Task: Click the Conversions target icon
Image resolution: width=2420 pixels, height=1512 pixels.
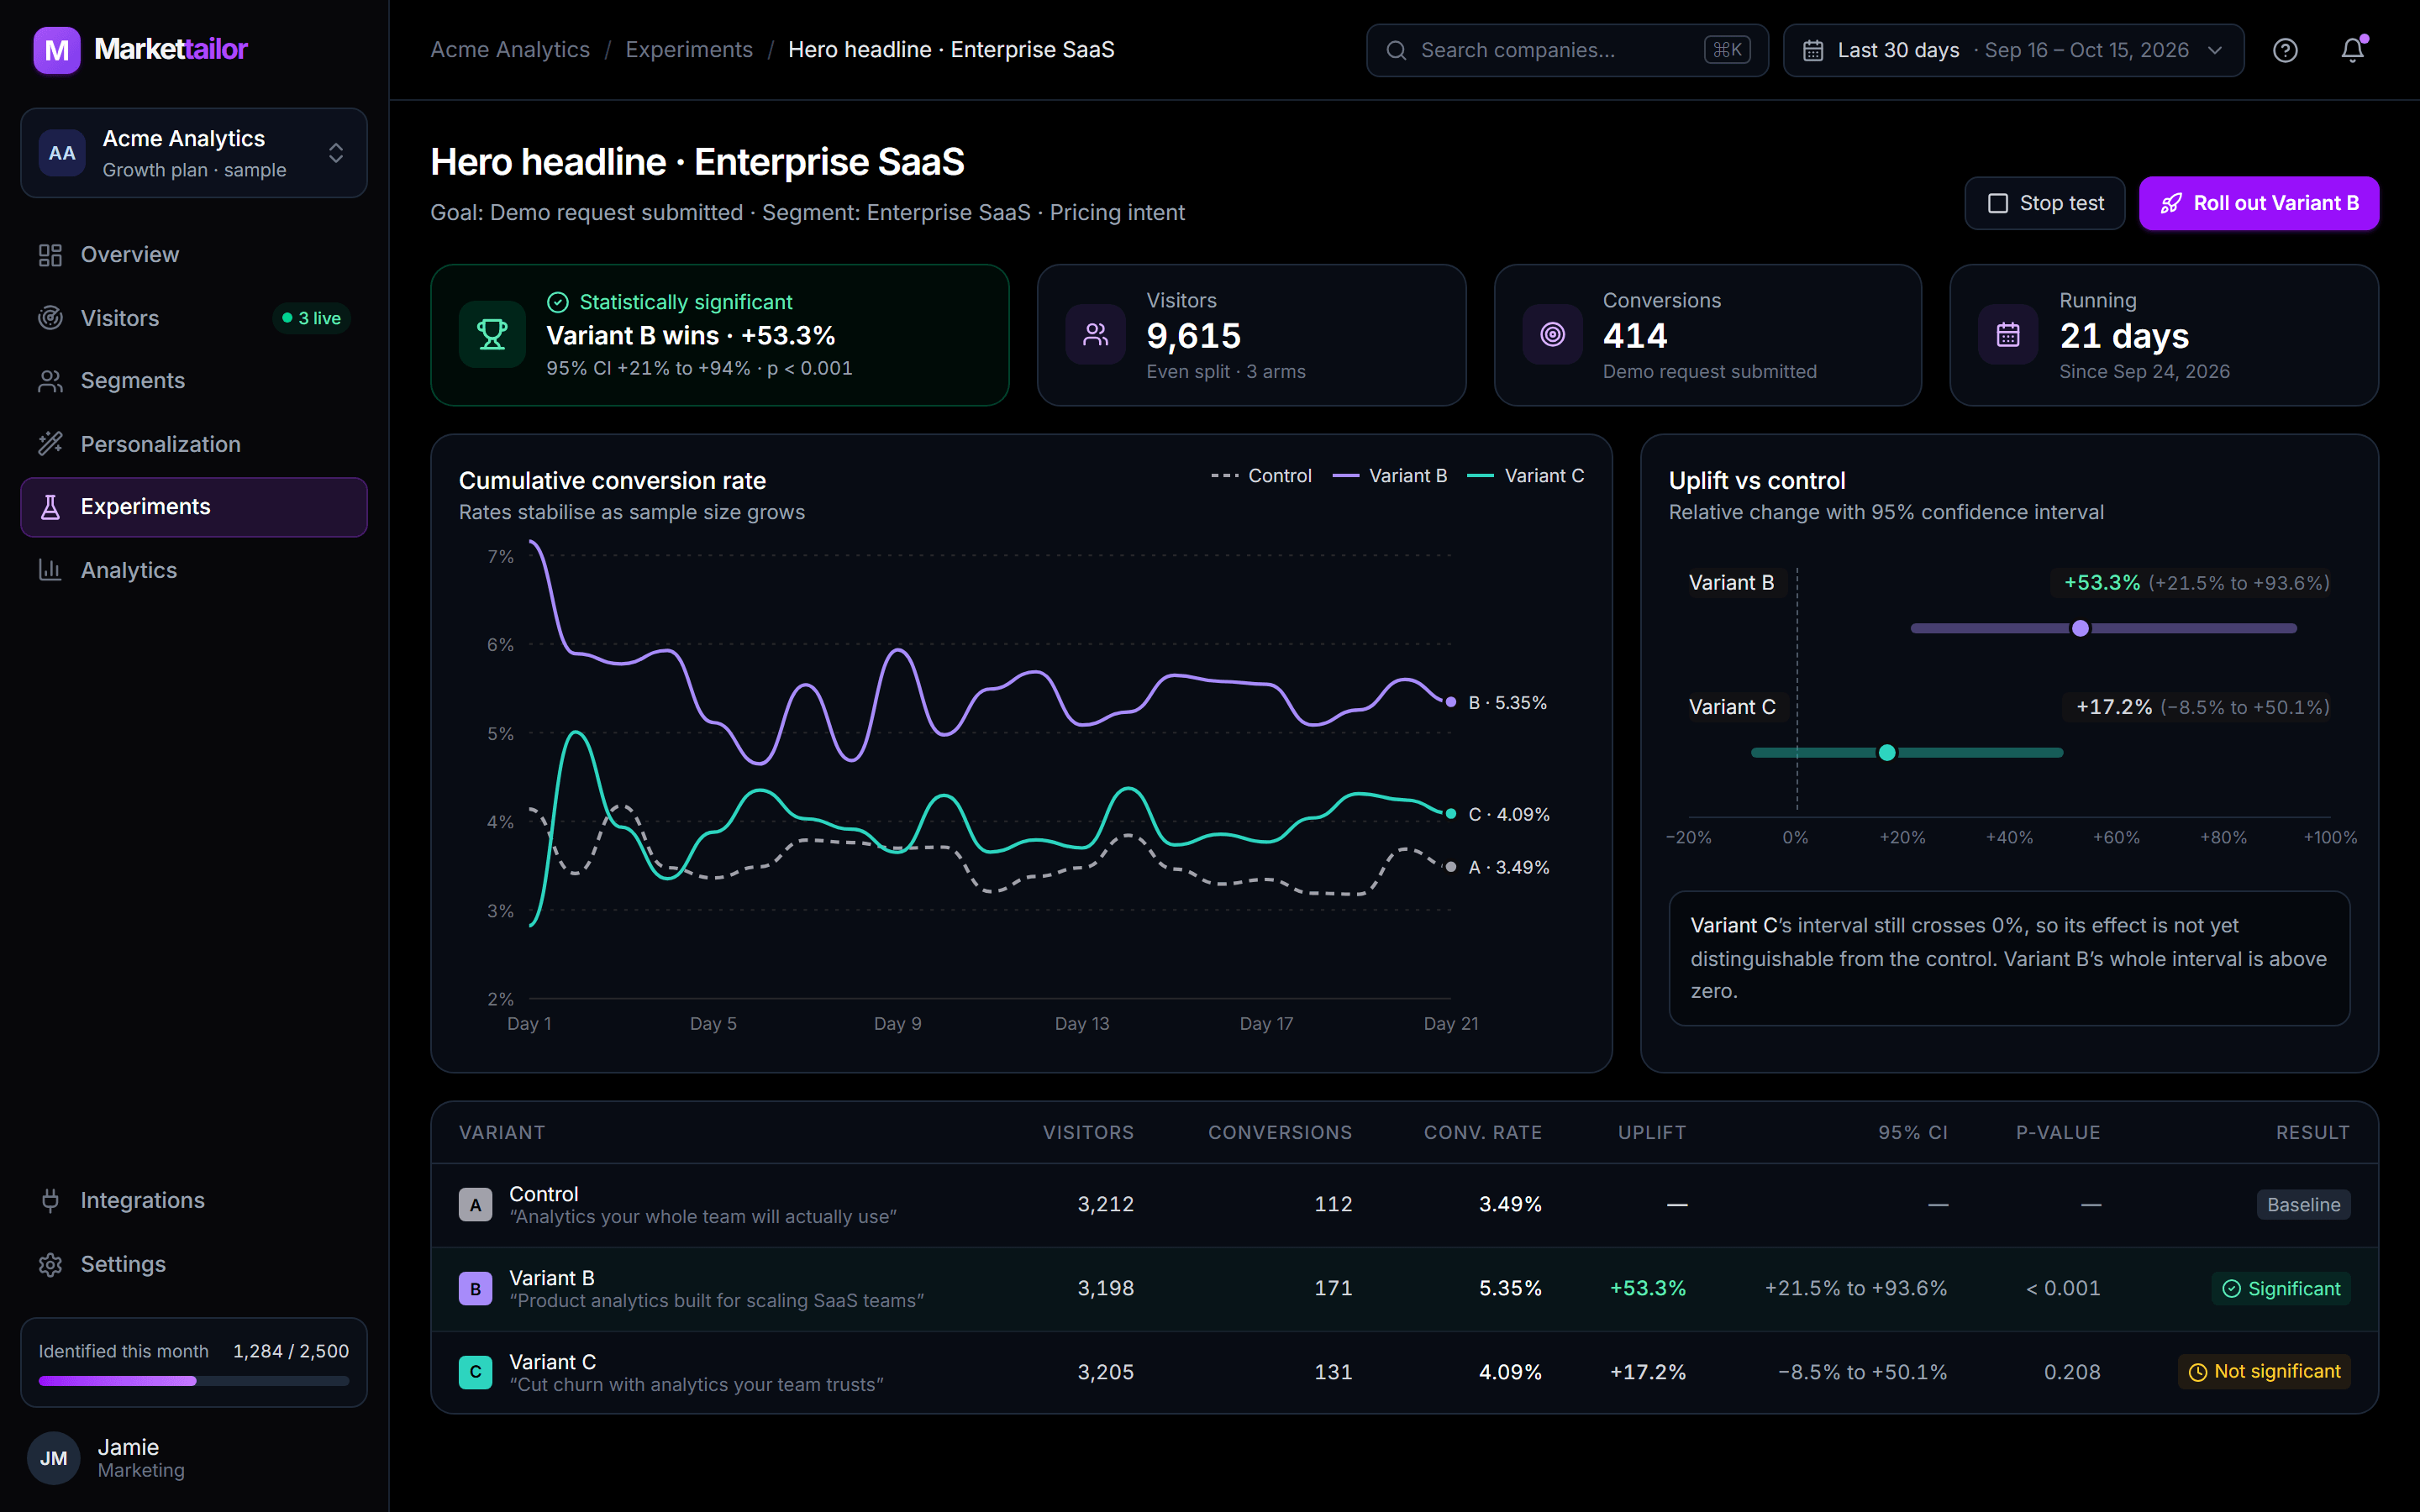Action: point(1552,335)
